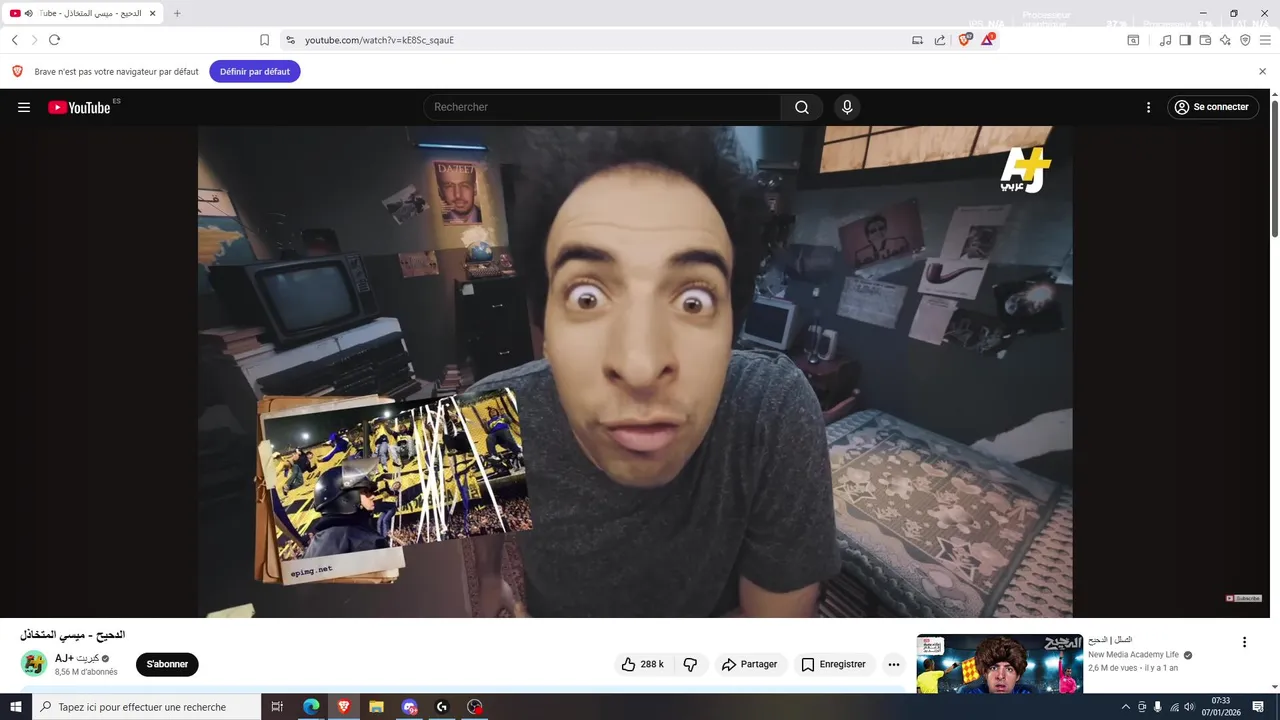Dismiss the Brave default browser banner

(x=1262, y=72)
